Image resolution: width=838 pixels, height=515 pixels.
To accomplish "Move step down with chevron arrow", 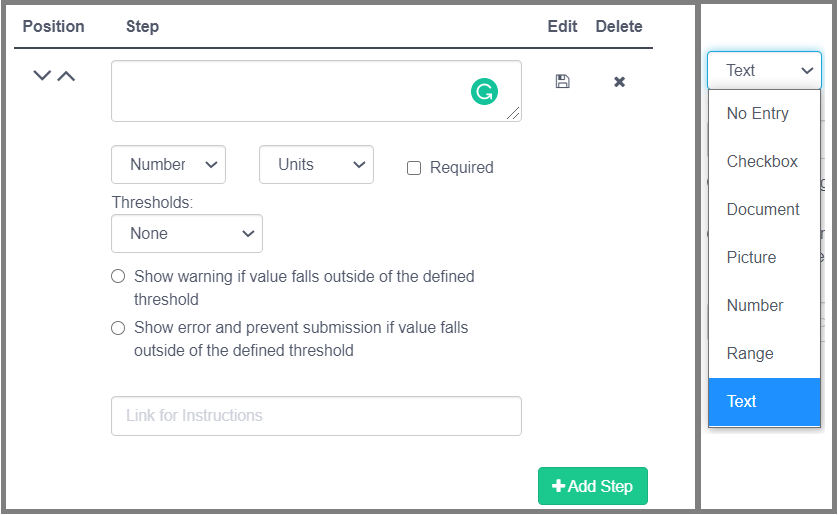I will [42, 76].
